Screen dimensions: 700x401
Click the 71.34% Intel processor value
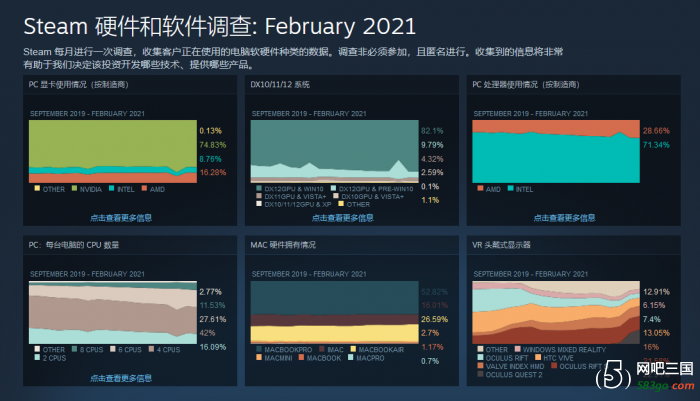656,145
